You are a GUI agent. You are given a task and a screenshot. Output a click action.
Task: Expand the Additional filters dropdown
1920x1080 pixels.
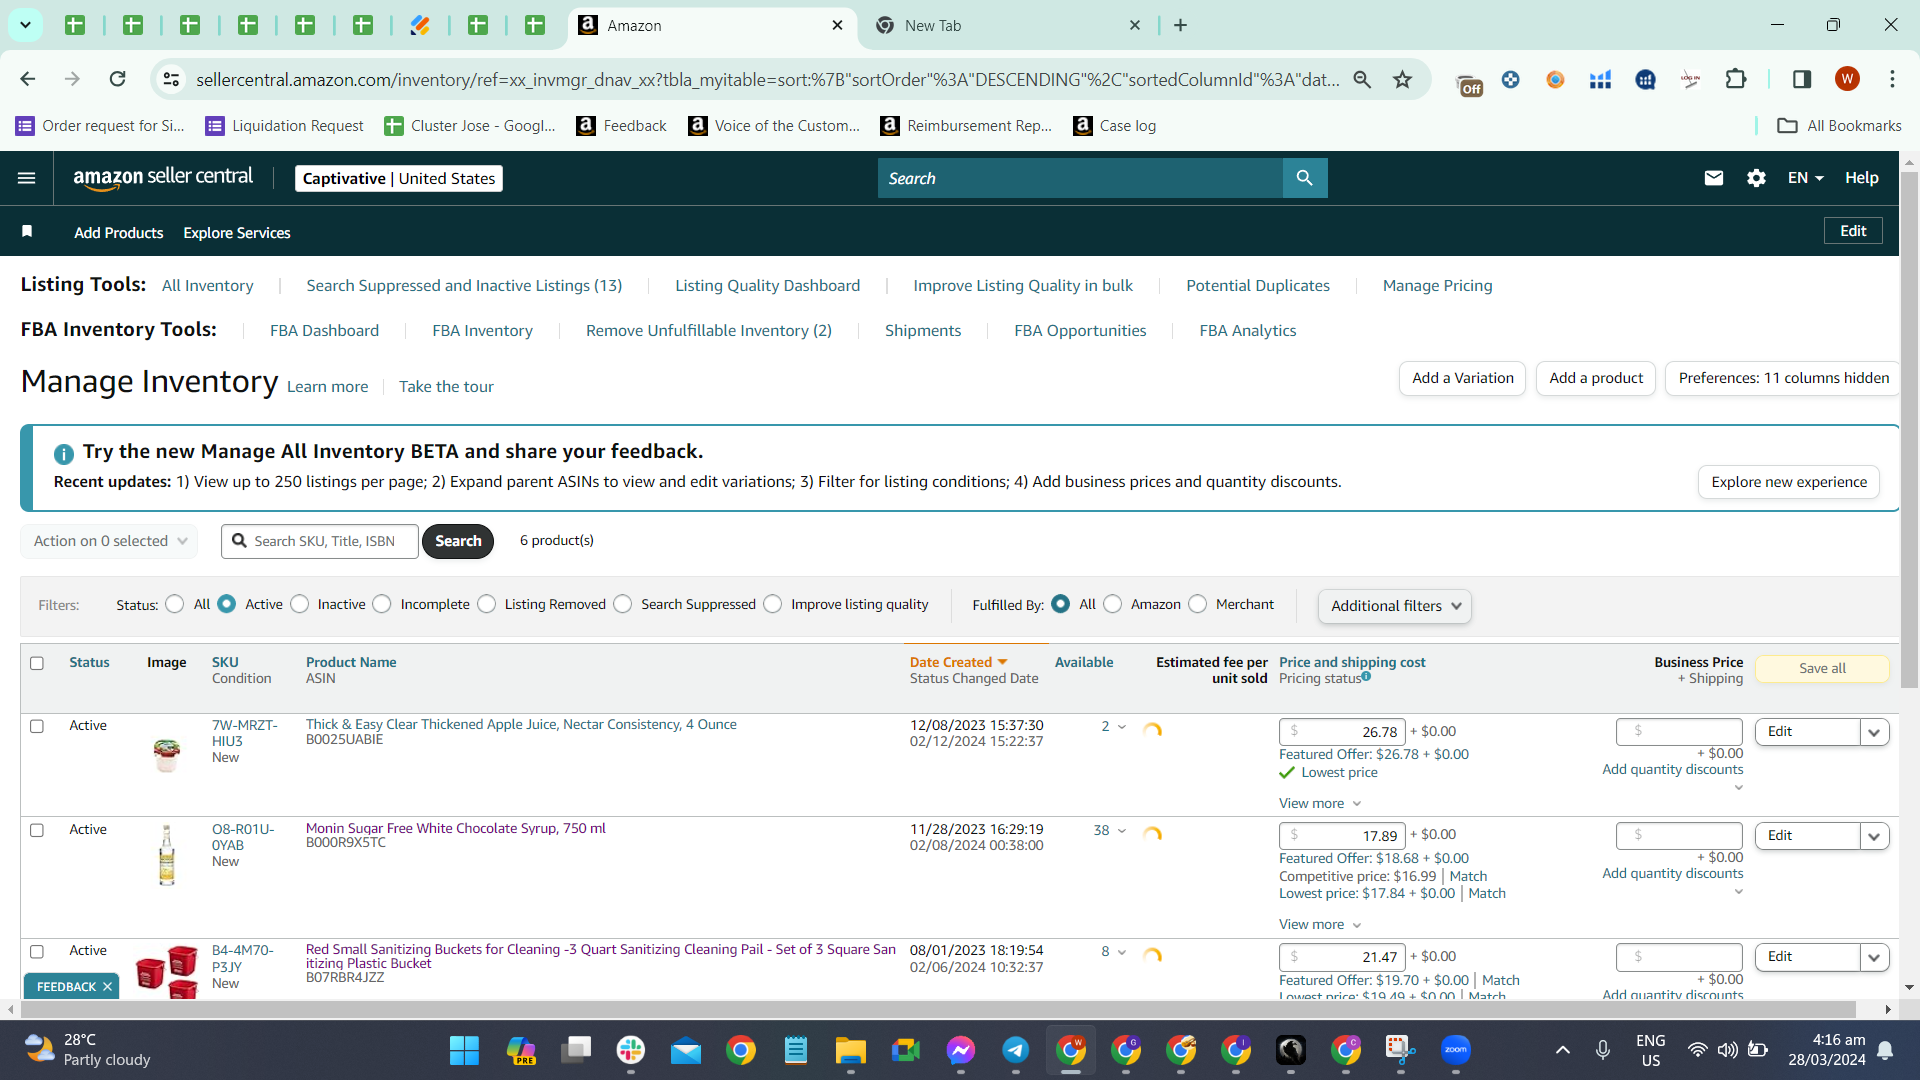pos(1395,606)
